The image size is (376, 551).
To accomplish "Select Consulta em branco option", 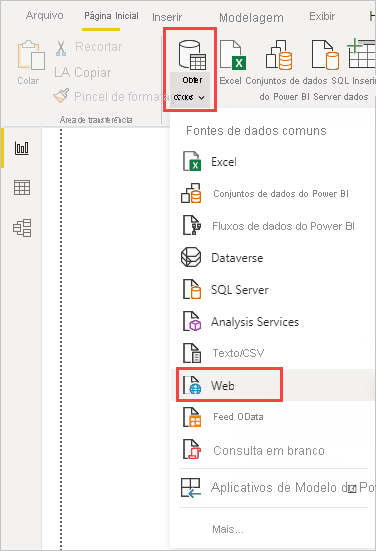I will pyautogui.click(x=273, y=450).
